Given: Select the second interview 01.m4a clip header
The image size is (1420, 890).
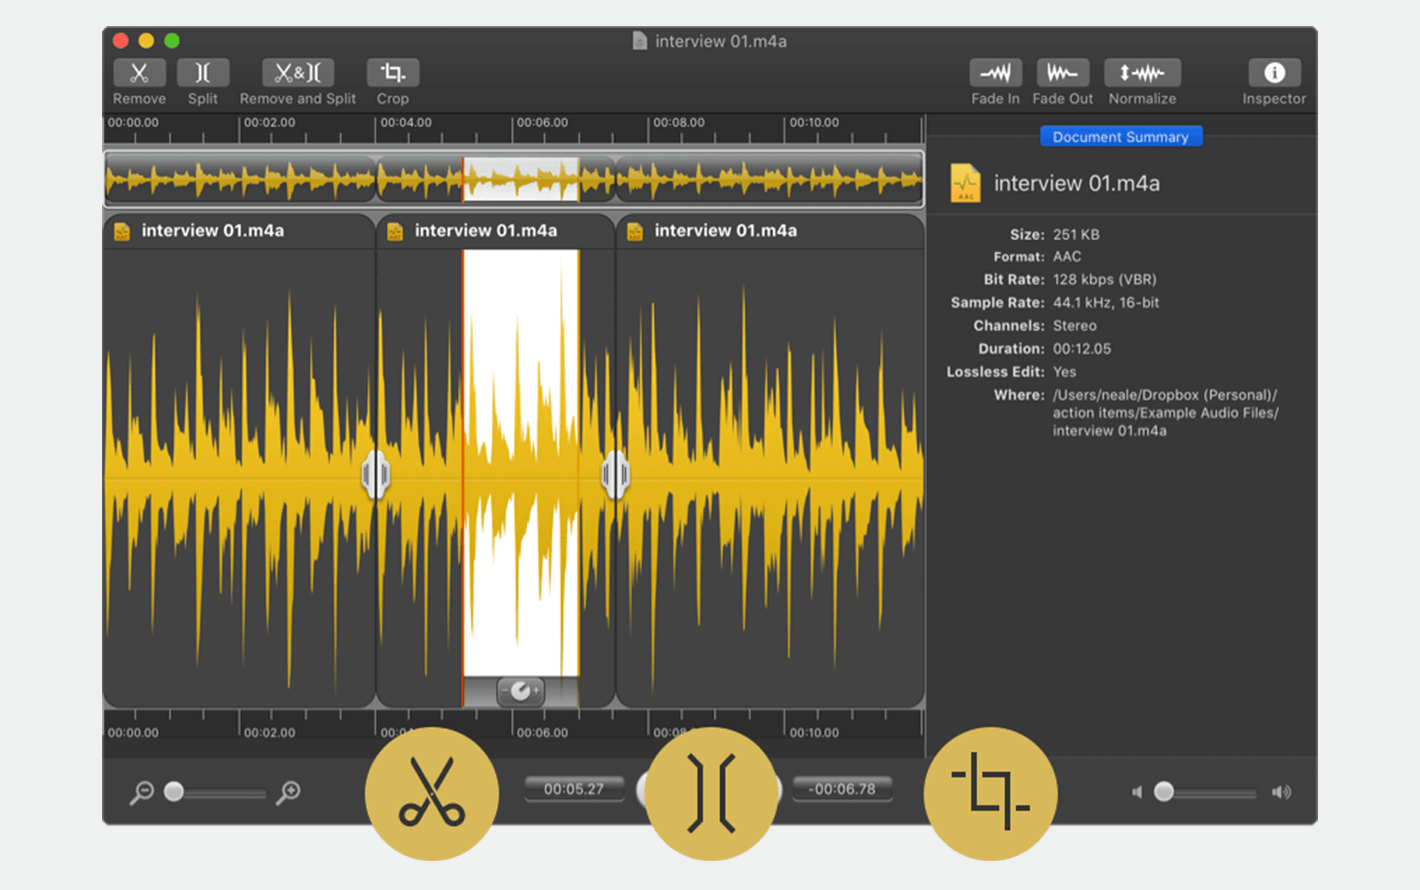Looking at the screenshot, I should 496,231.
